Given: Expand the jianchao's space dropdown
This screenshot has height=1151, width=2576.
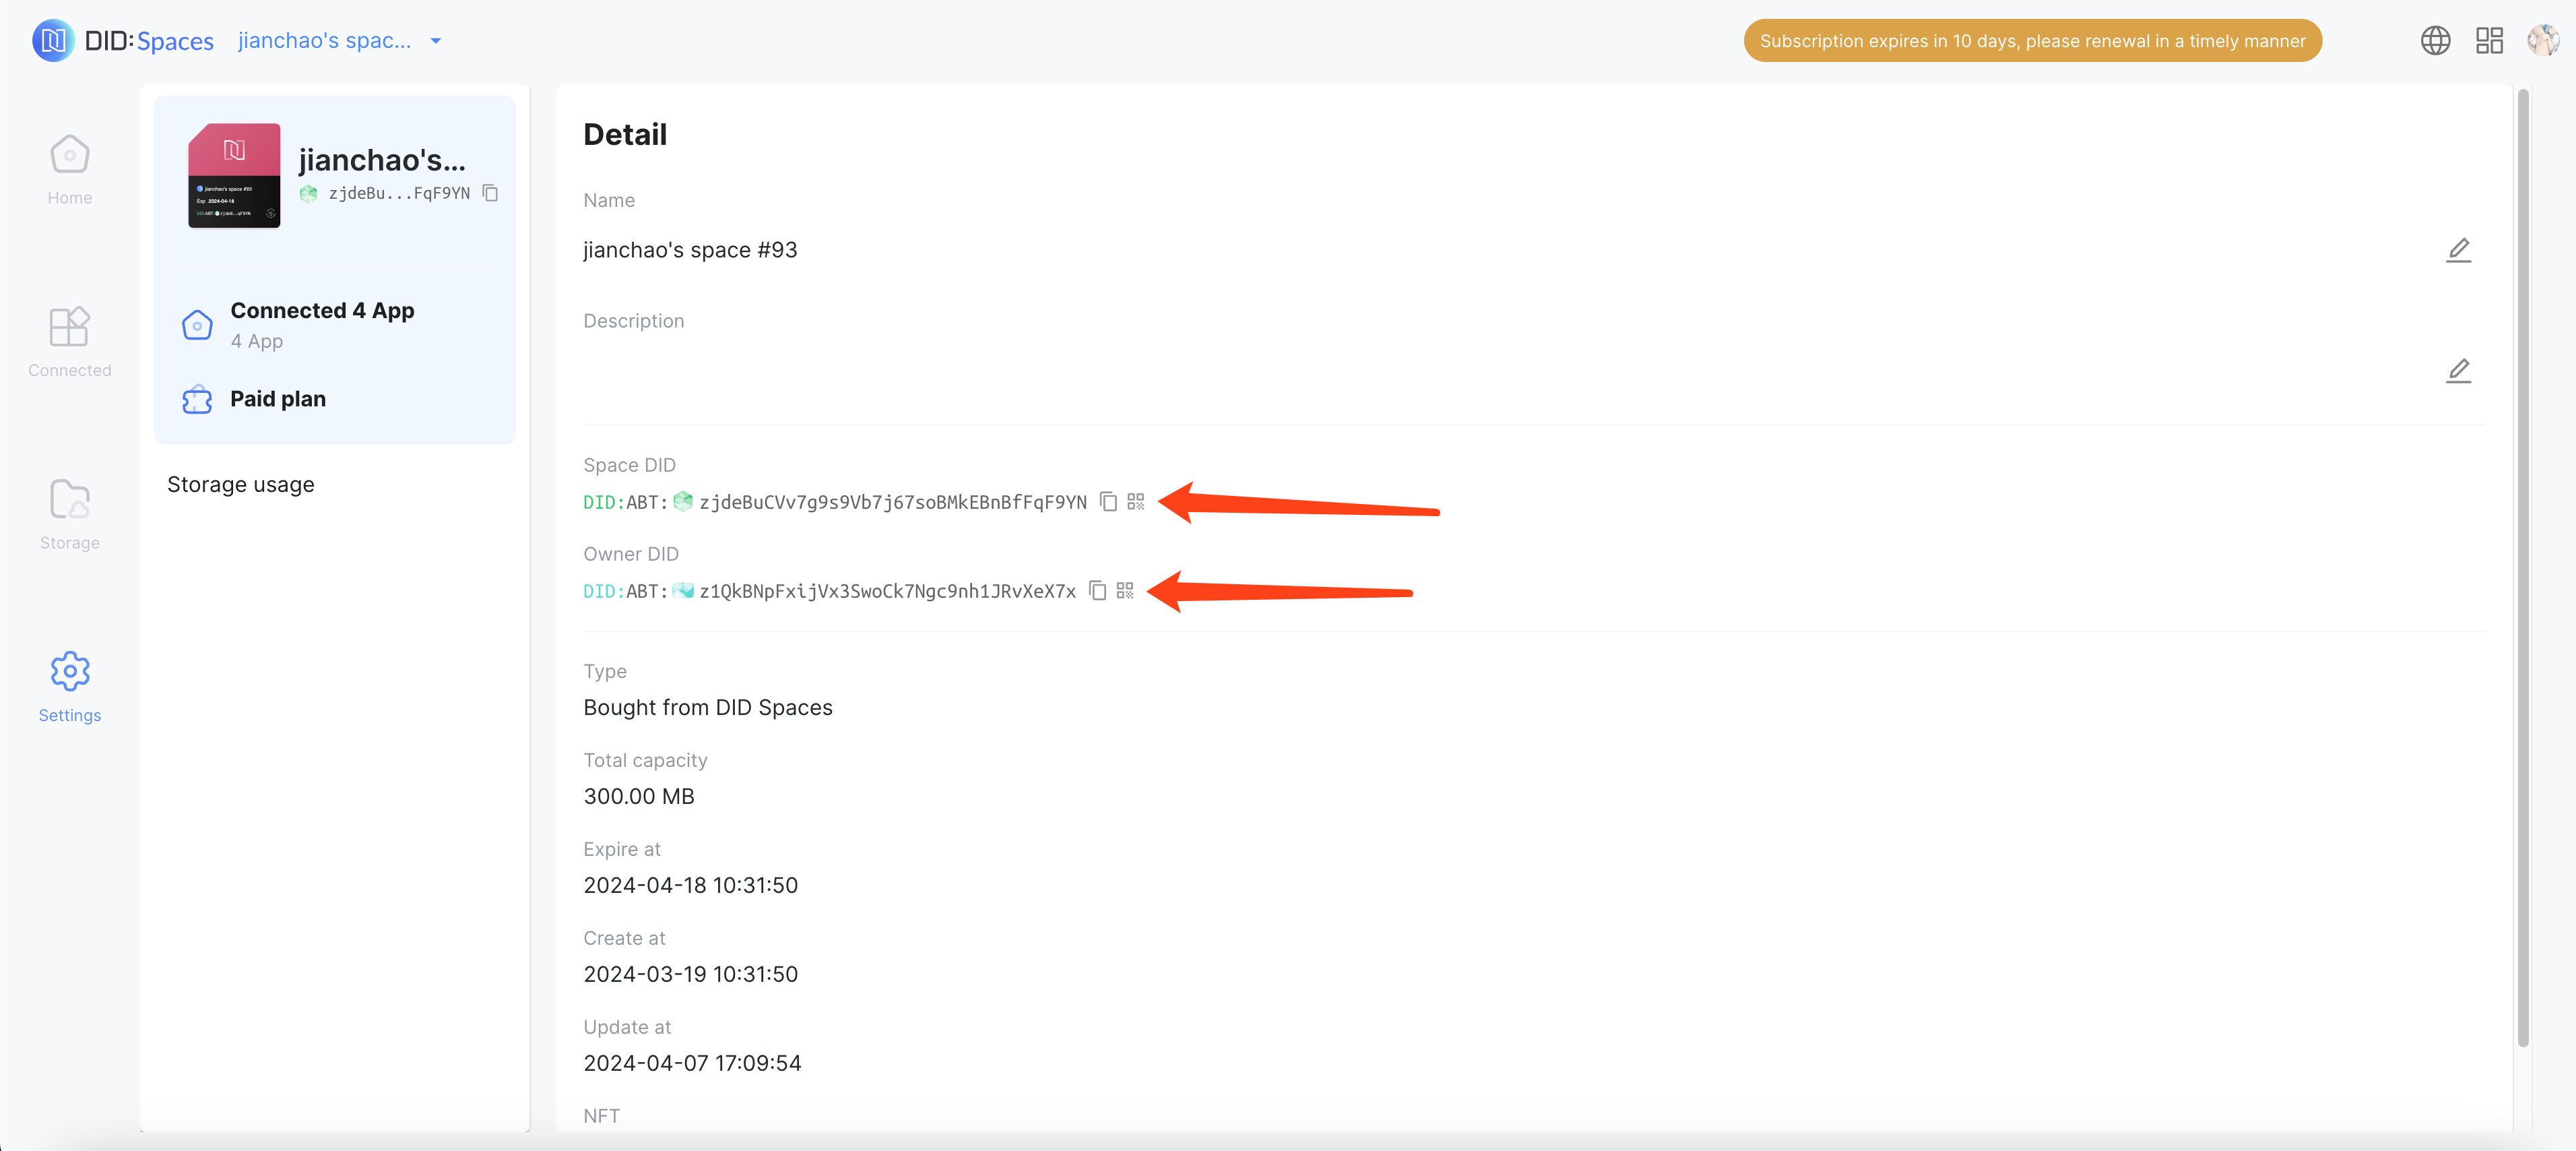Looking at the screenshot, I should 436,41.
